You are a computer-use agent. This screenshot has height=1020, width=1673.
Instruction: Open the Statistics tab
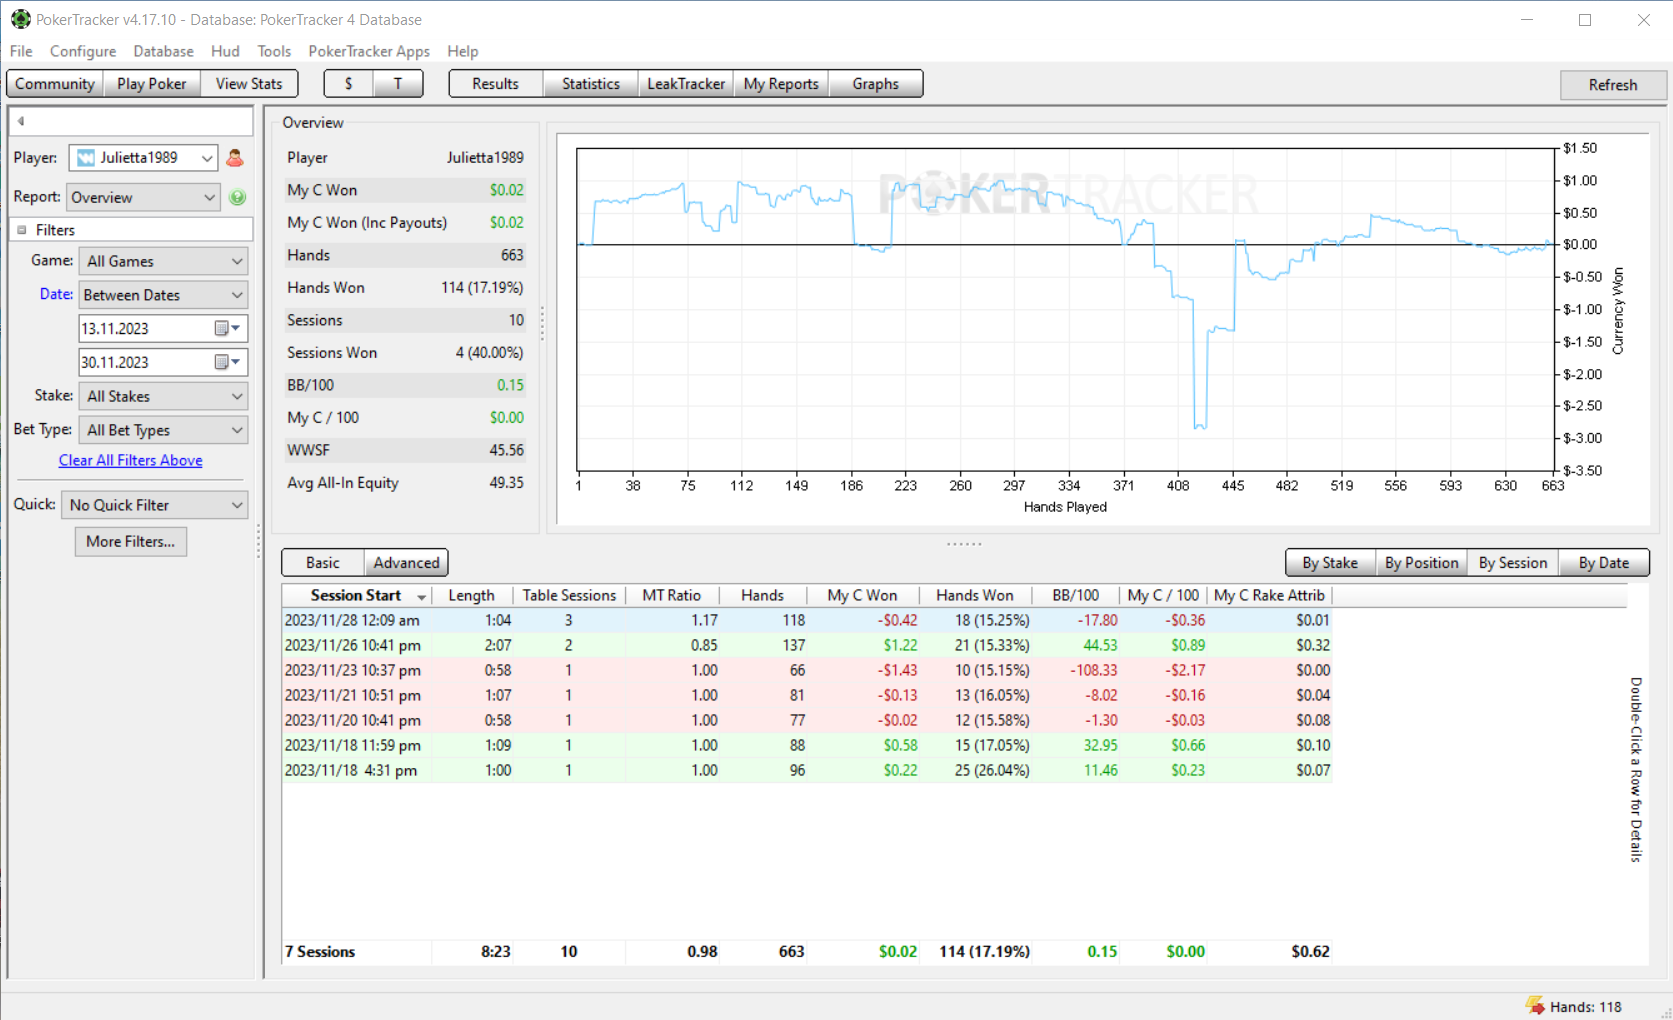[x=591, y=84]
